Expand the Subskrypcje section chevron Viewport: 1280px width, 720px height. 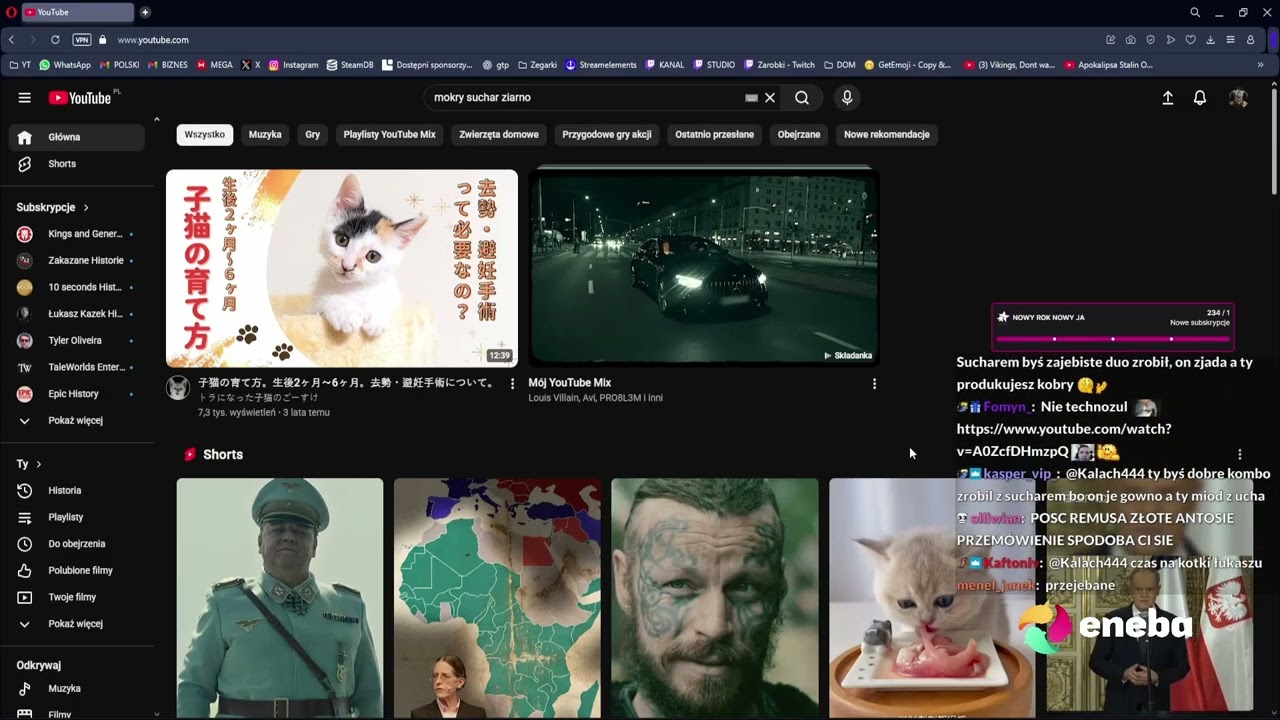86,208
